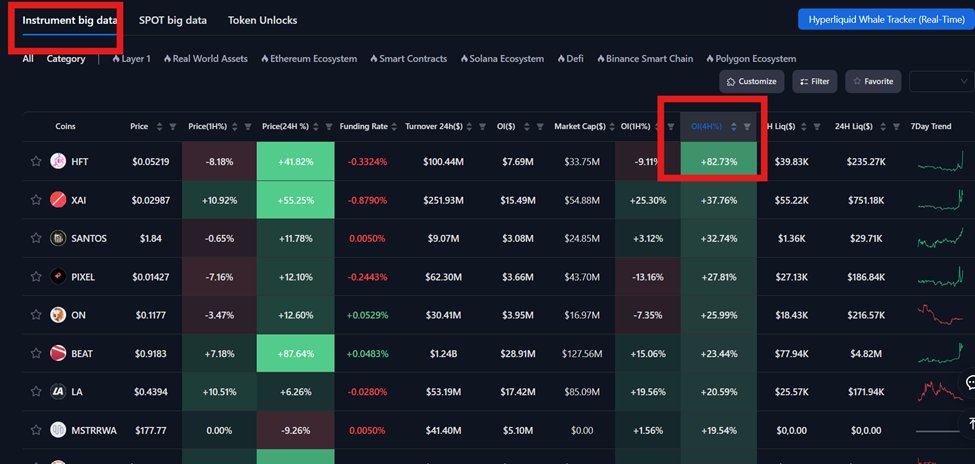Click the MSTRRWA coin logo

pos(58,430)
